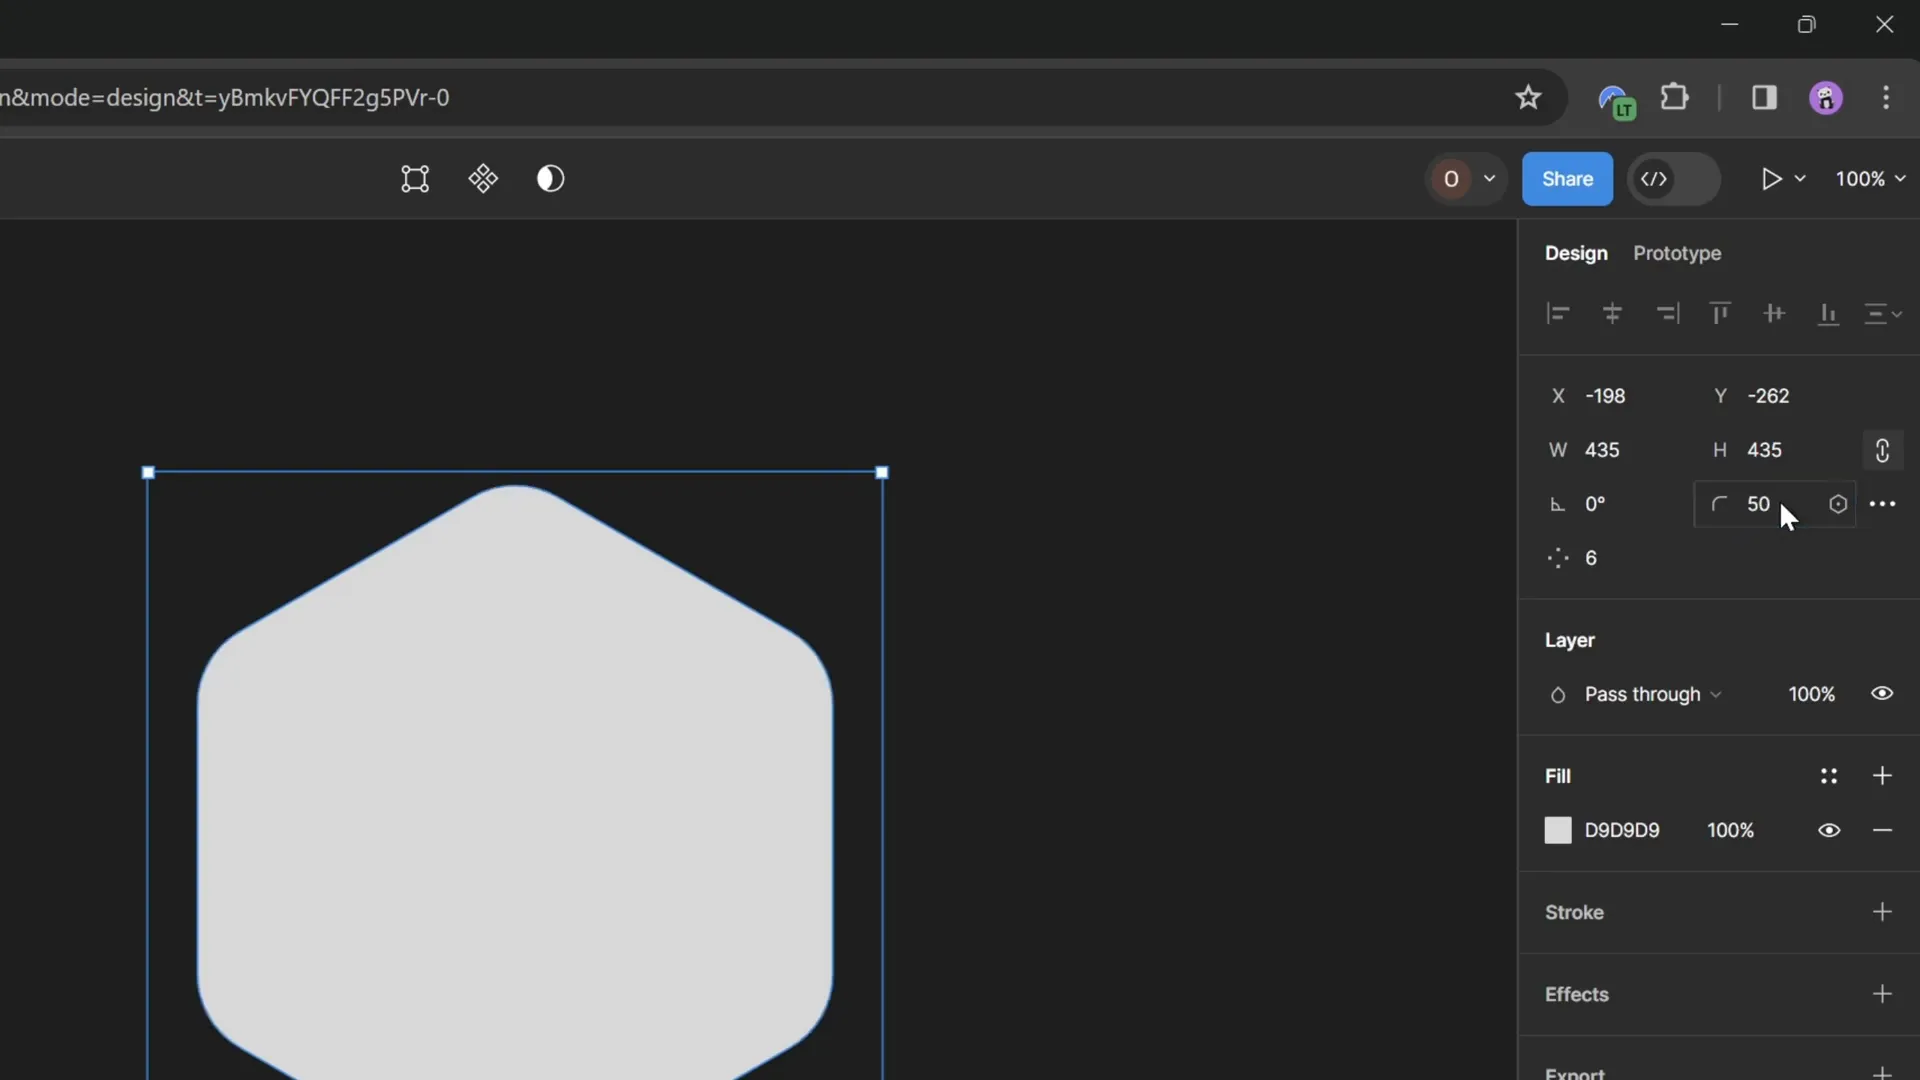This screenshot has width=1920, height=1080.
Task: Align selection to left edge
Action: [1557, 313]
